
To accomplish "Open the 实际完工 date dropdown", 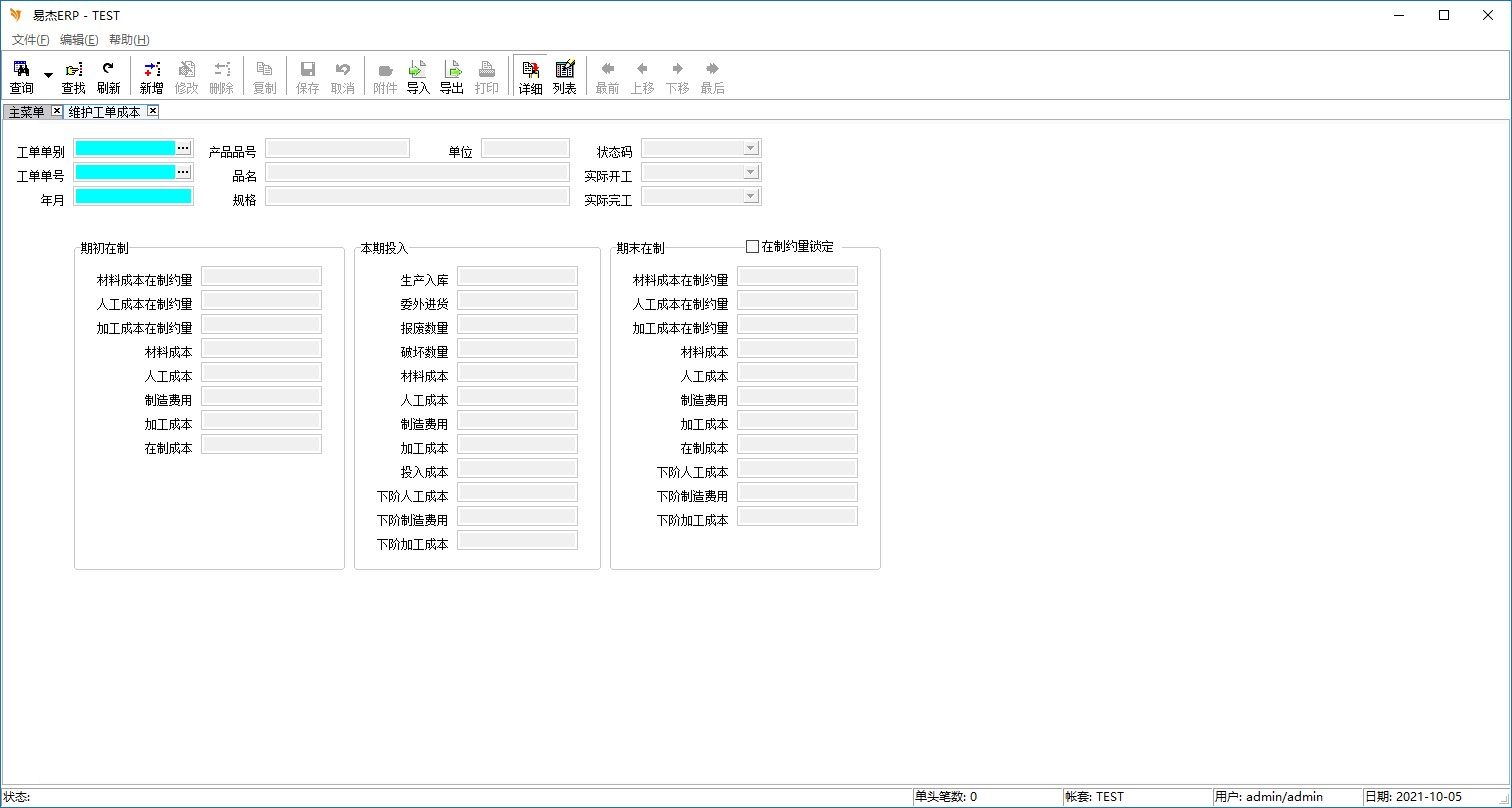I will coord(750,196).
